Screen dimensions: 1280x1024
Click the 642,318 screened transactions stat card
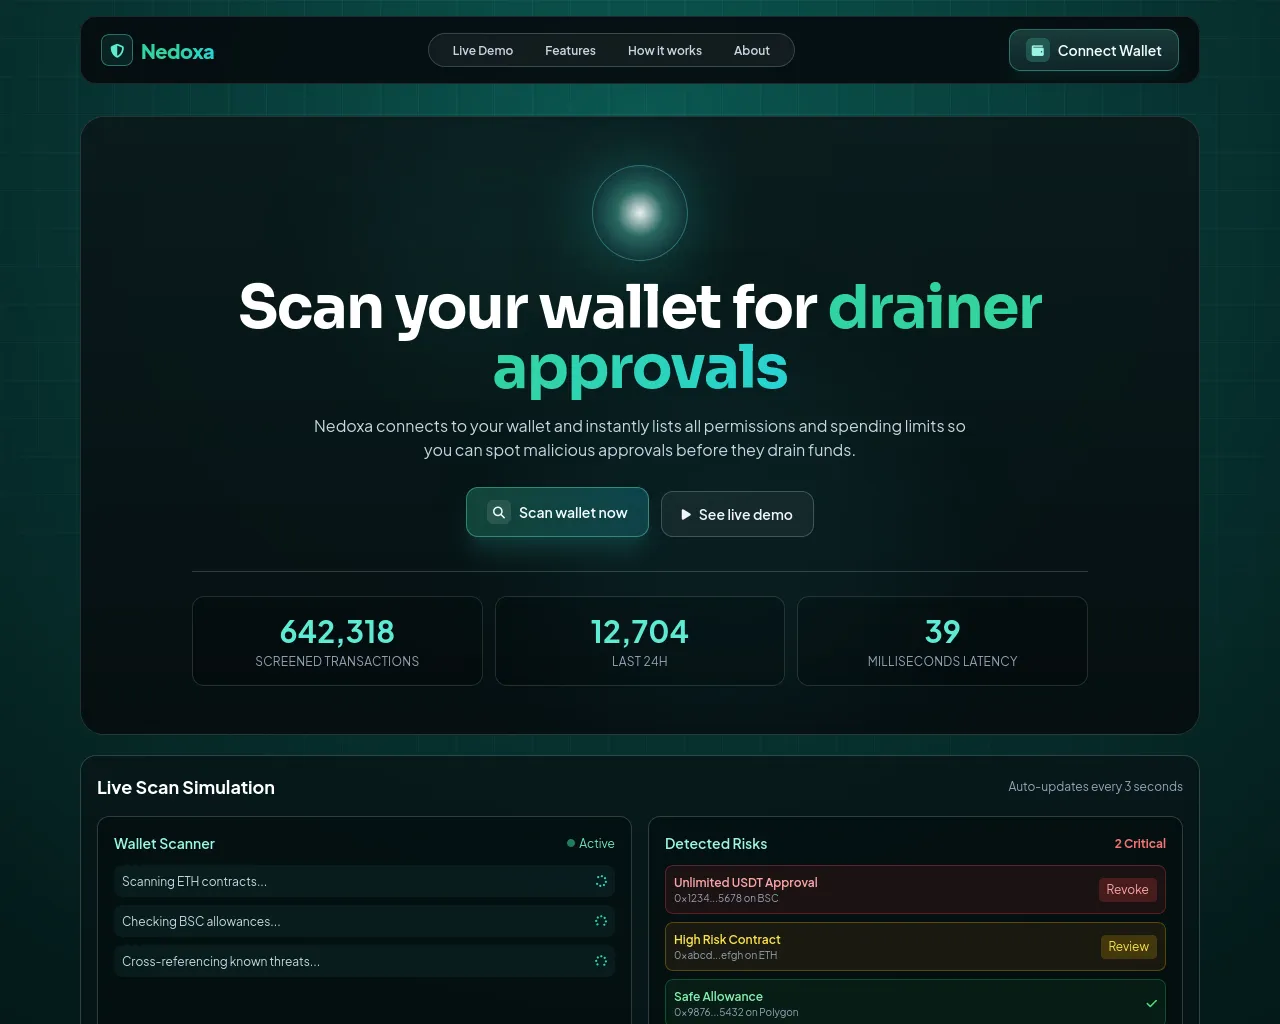[337, 641]
